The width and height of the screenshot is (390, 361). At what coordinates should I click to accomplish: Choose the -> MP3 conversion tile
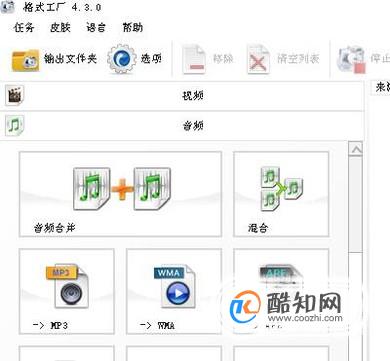tap(67, 291)
